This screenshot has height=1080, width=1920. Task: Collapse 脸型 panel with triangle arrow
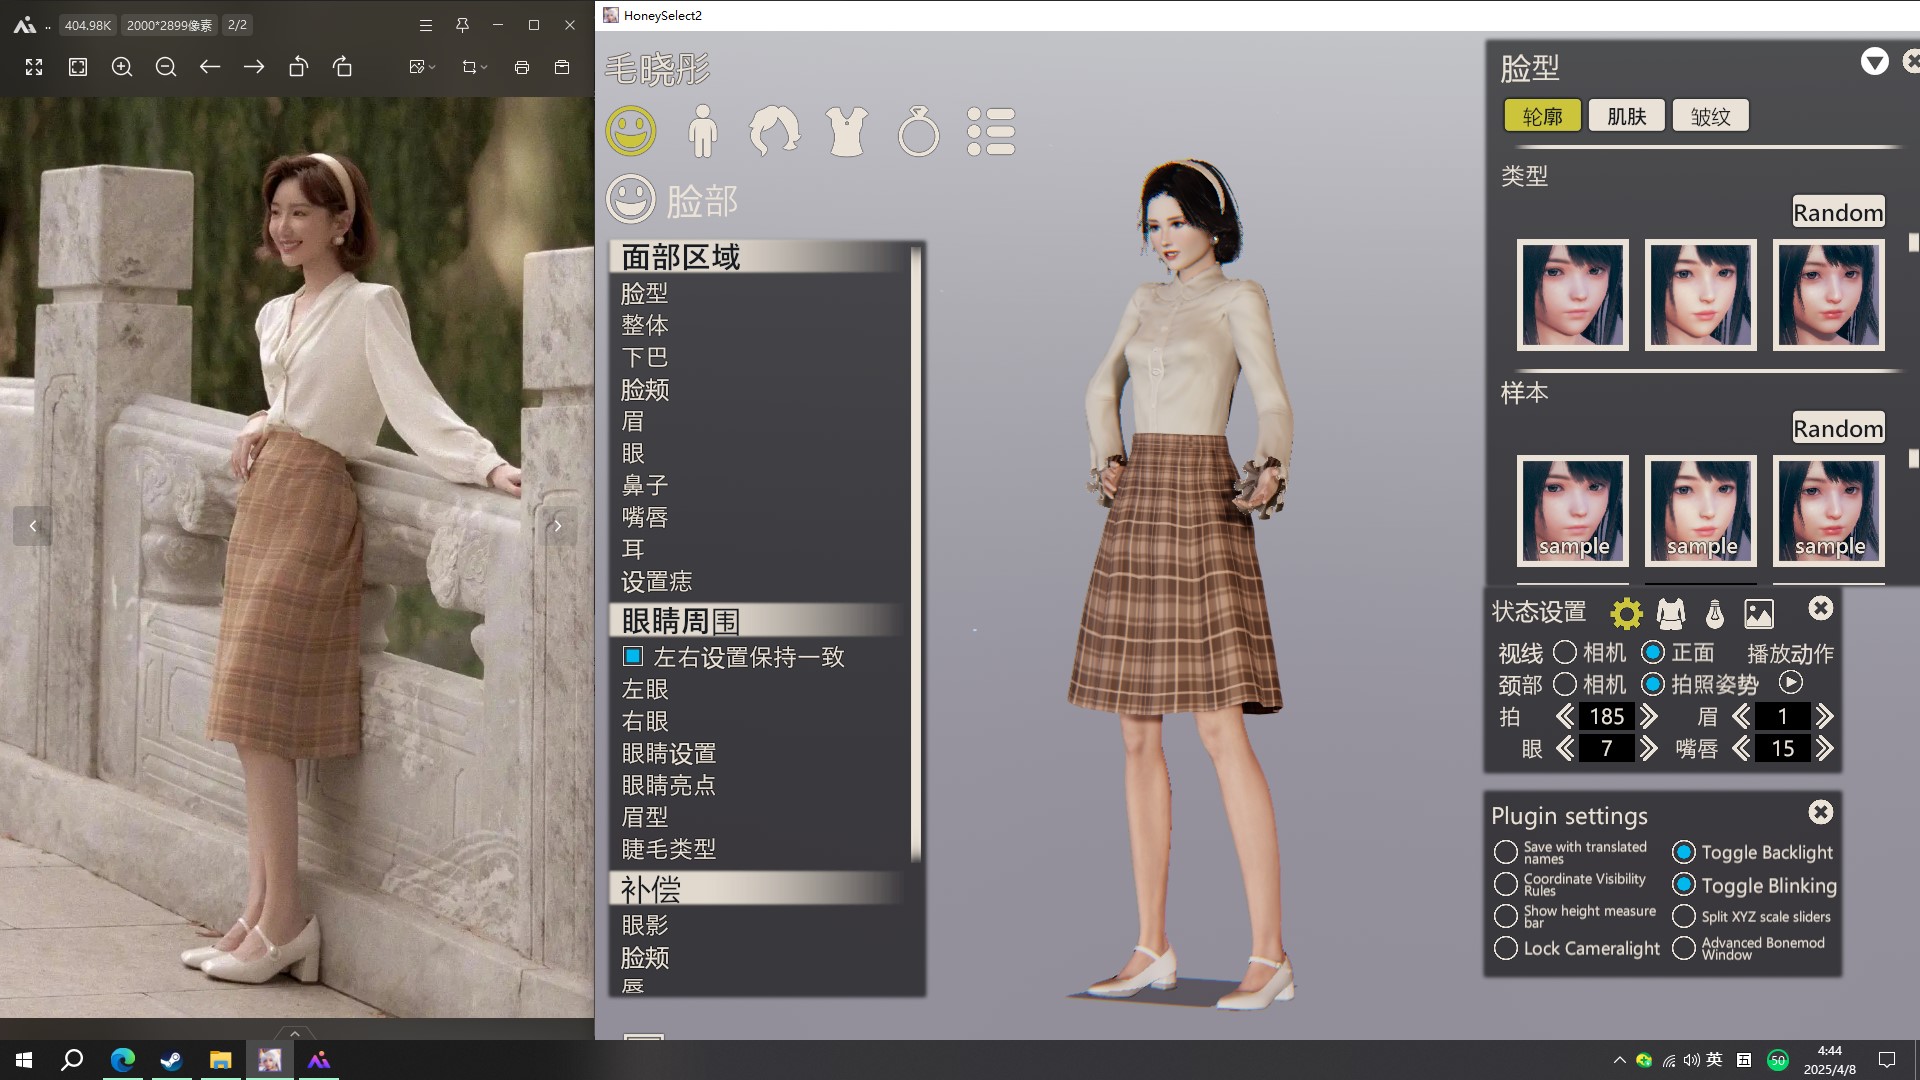tap(1874, 62)
